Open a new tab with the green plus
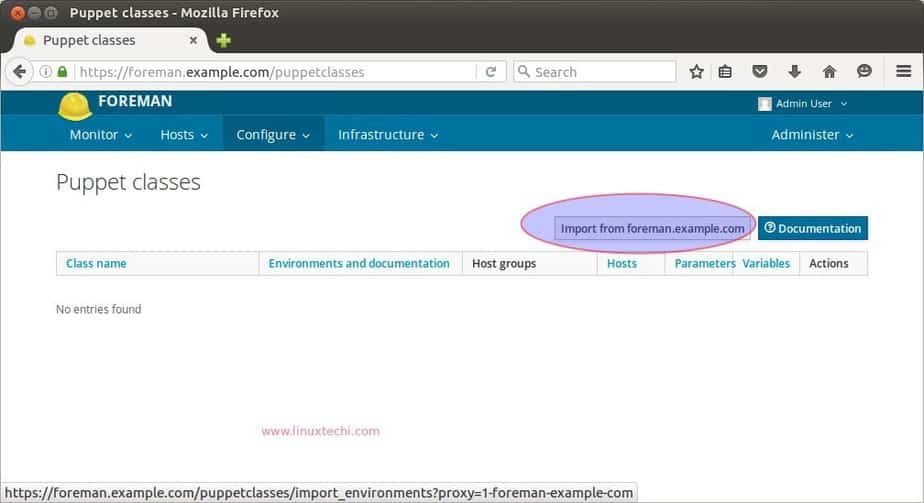The image size is (924, 503). tap(223, 40)
